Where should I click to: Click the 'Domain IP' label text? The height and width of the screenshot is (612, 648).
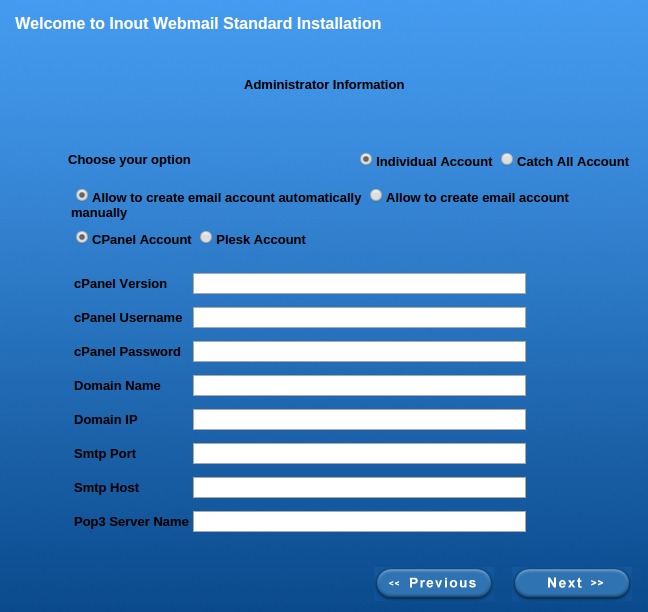(105, 420)
